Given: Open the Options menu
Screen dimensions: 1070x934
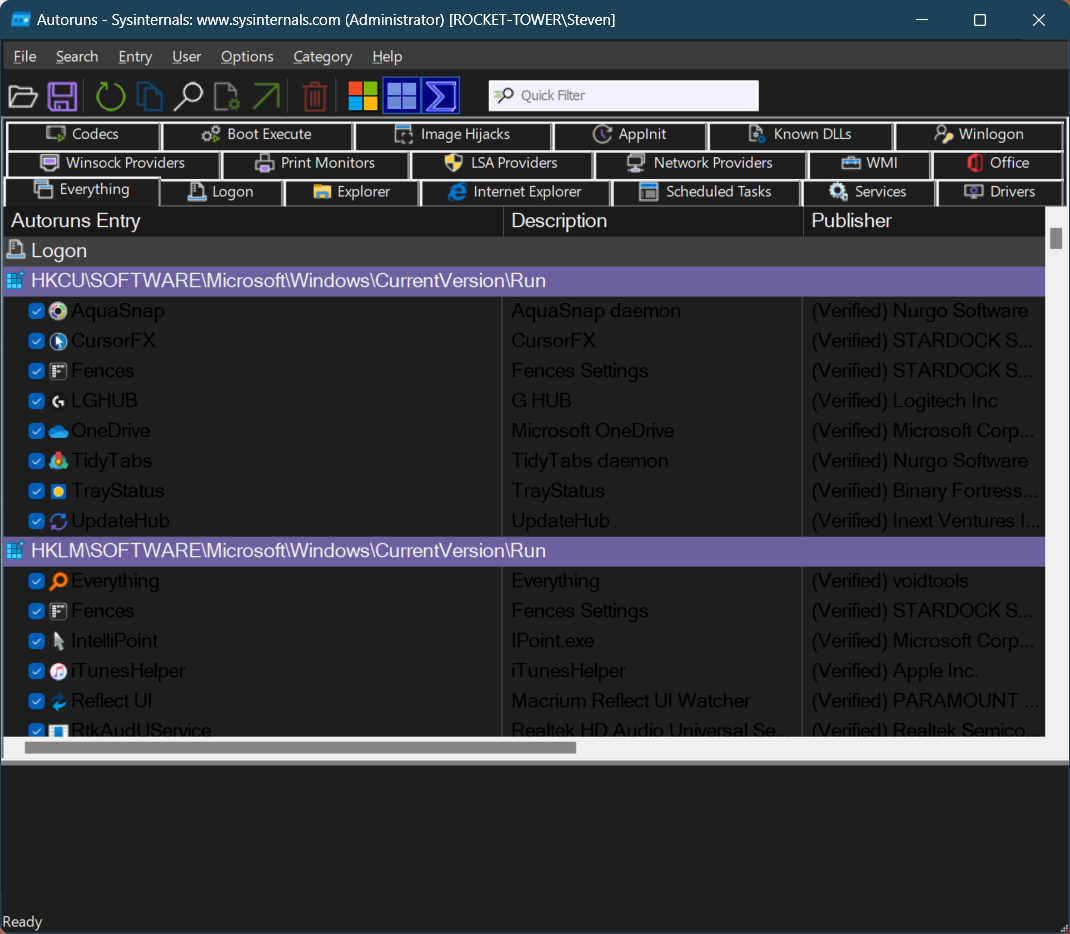Looking at the screenshot, I should [x=247, y=57].
